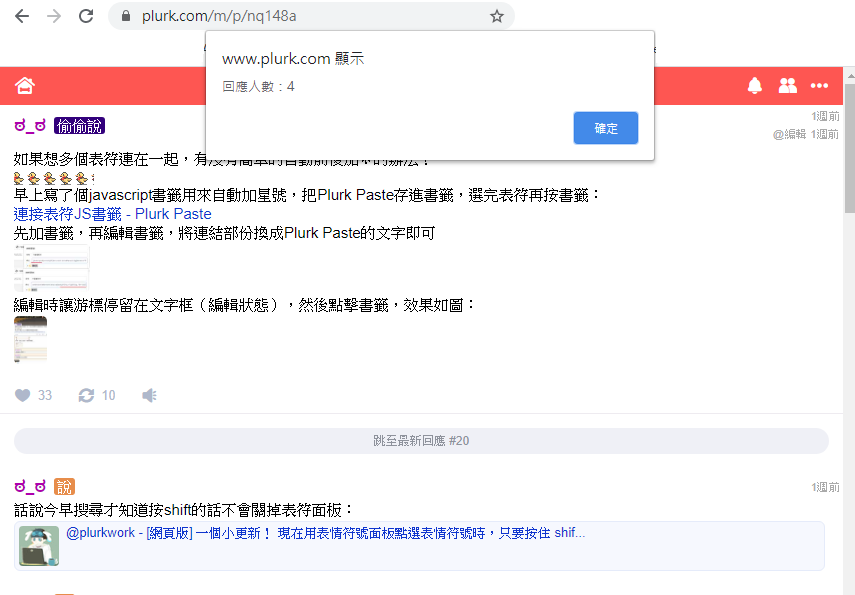Click the row of duck emoticons
This screenshot has width=855, height=595.
(x=53, y=178)
